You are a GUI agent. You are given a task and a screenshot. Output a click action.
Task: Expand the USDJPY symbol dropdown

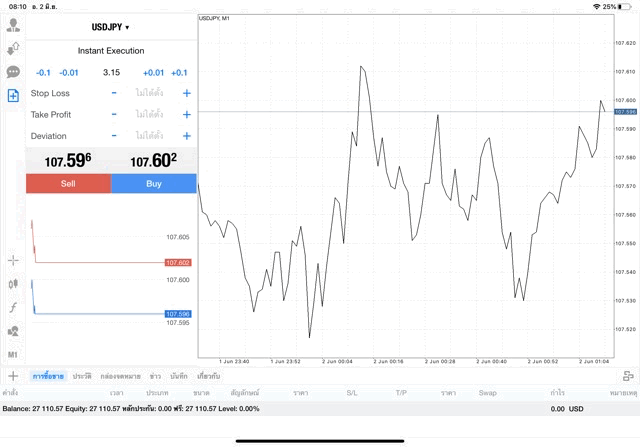(x=110, y=27)
